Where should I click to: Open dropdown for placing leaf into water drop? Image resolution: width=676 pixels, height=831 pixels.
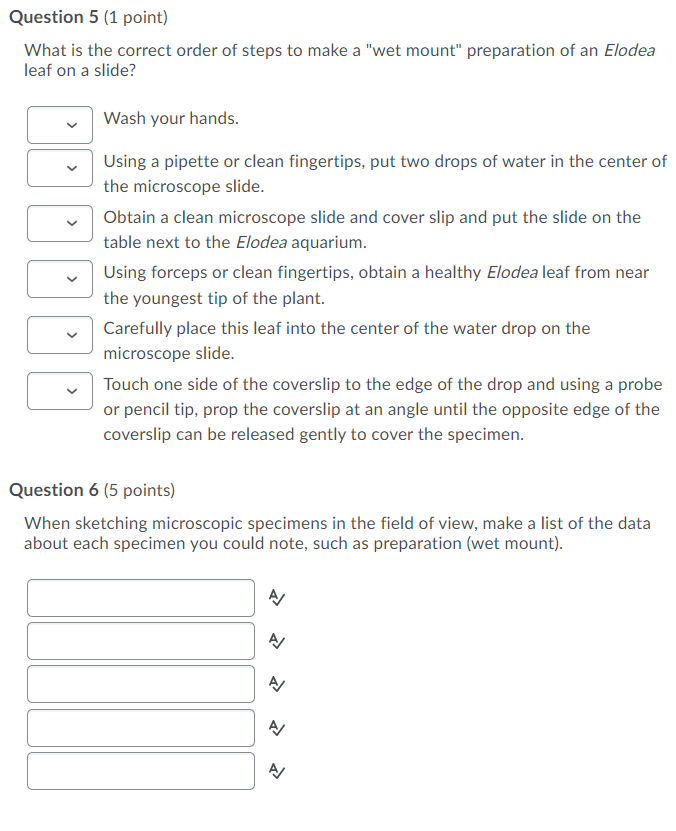click(59, 334)
